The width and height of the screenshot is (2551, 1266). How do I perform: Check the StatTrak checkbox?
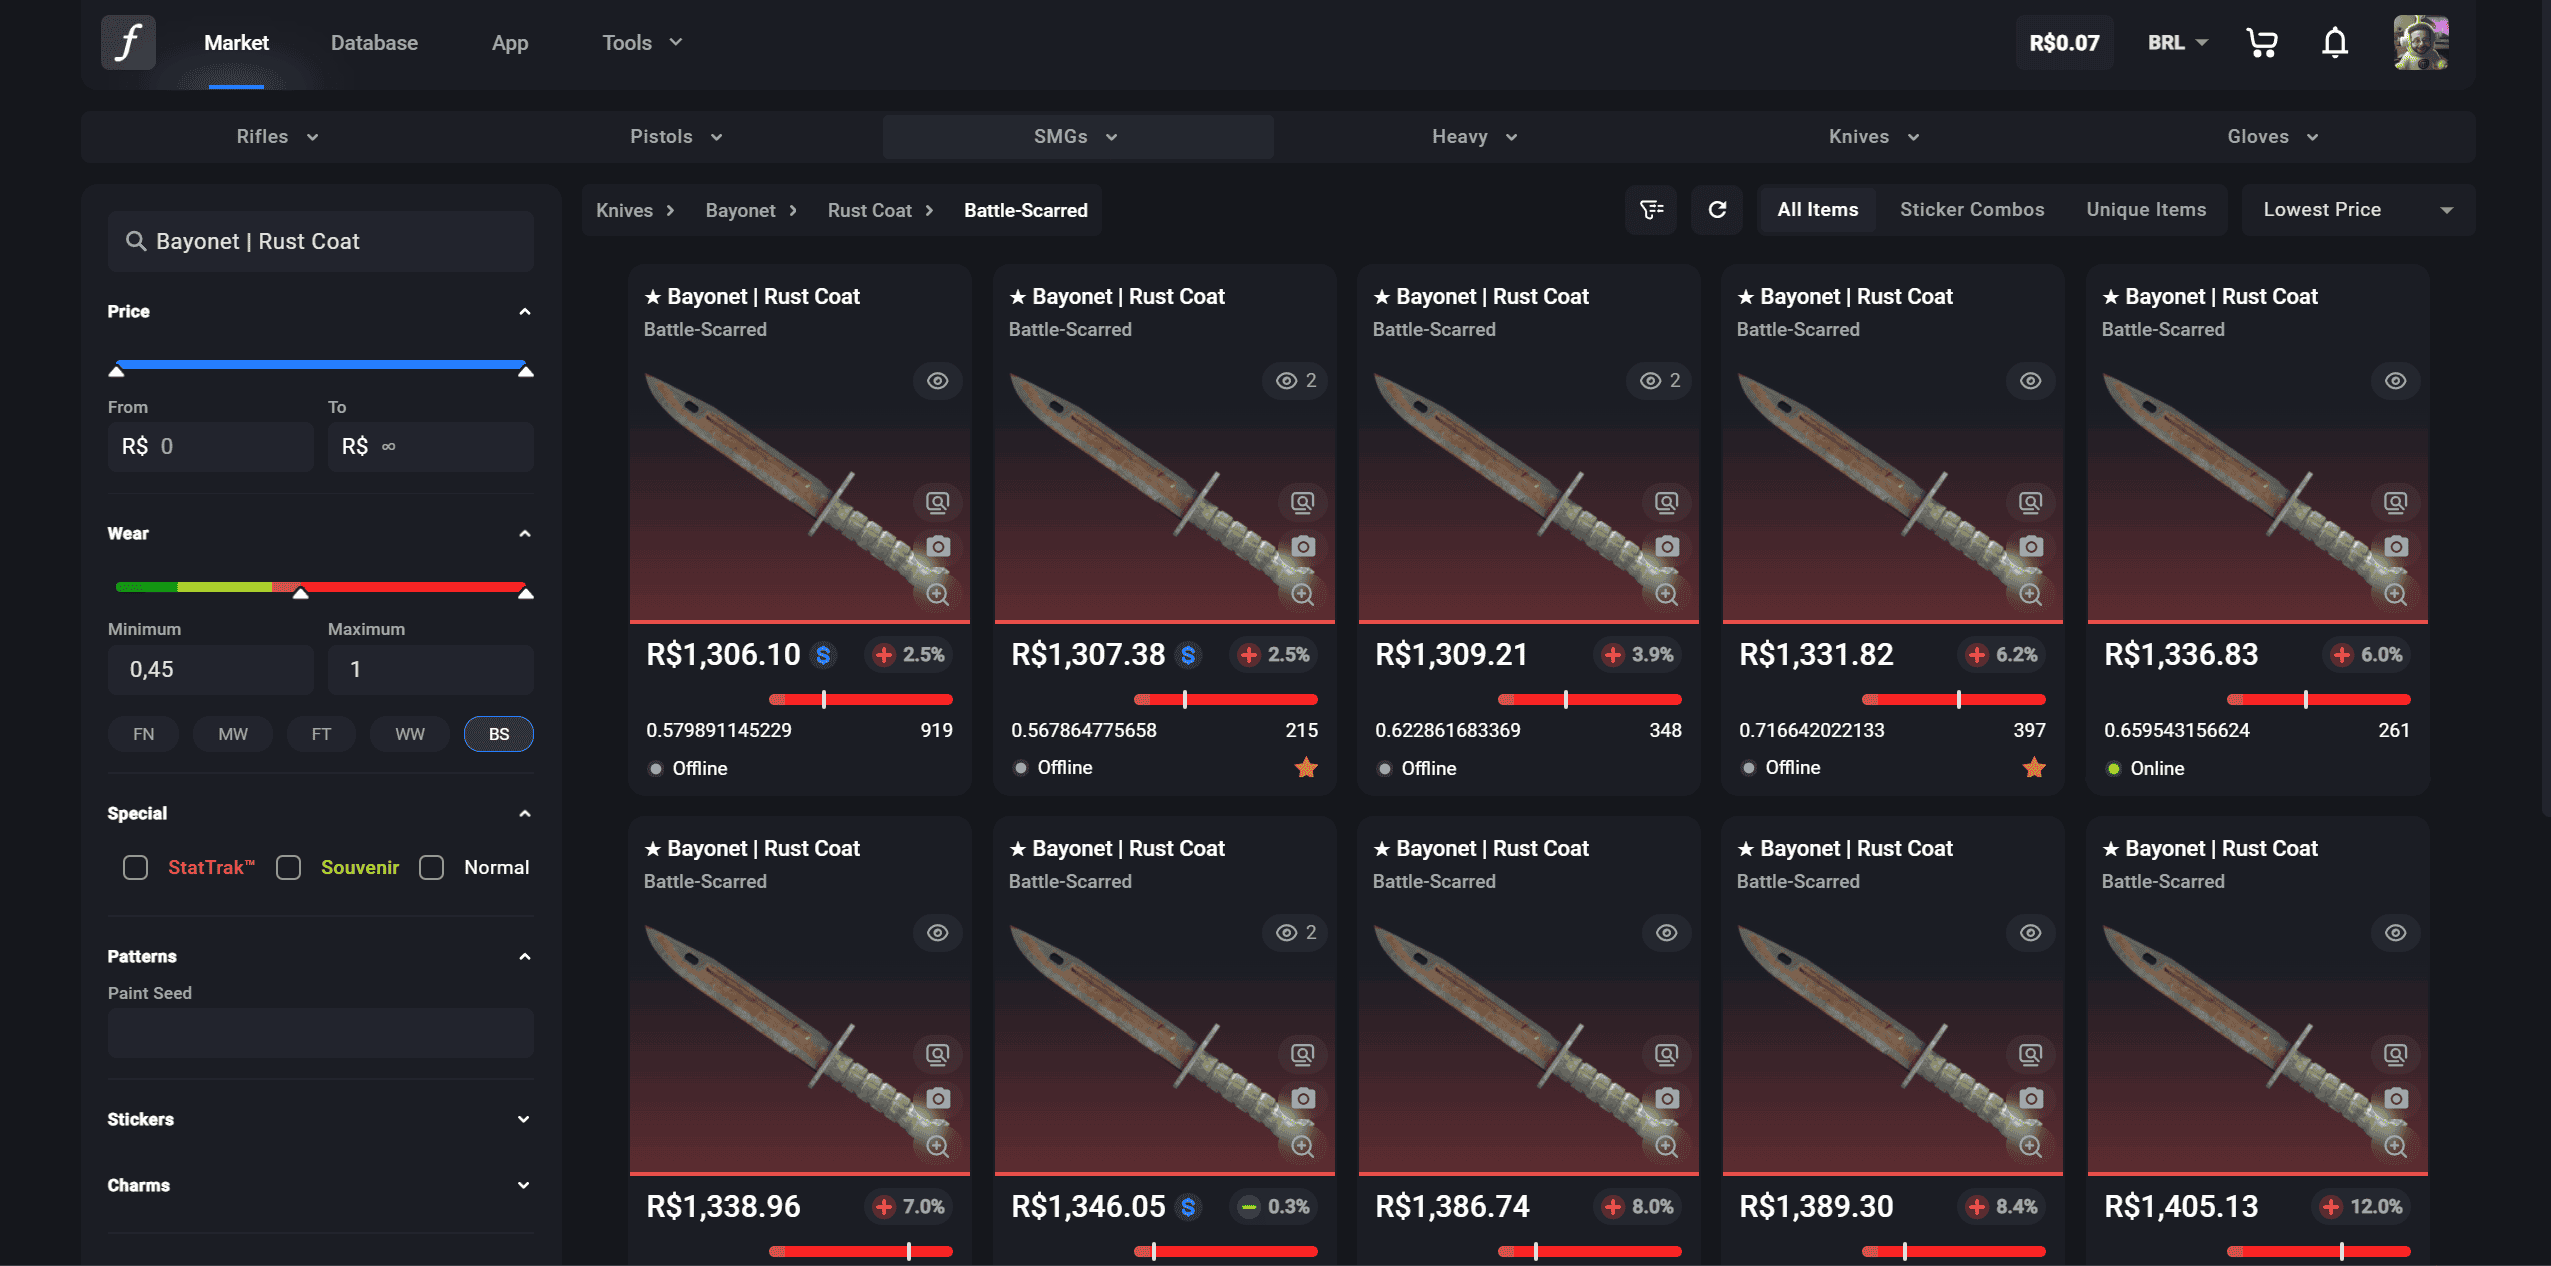coord(135,867)
